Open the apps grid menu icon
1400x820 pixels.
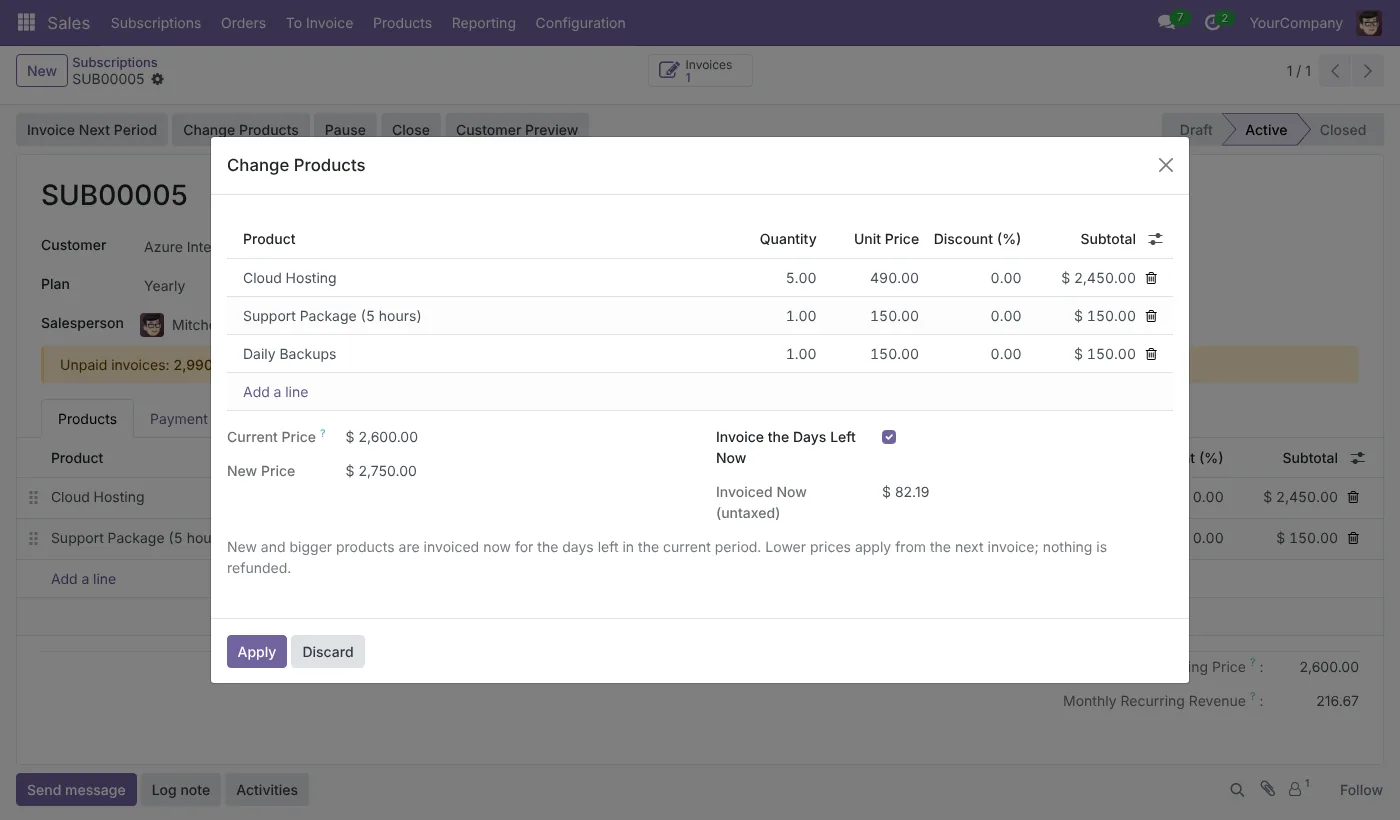tap(27, 22)
